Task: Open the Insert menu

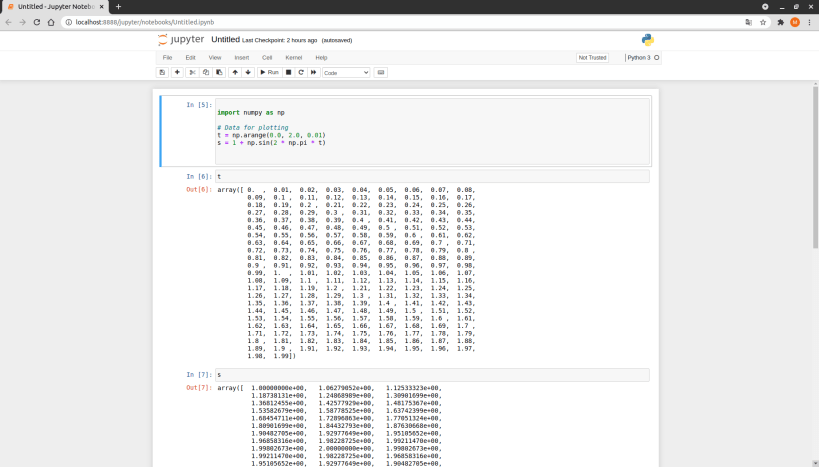Action: pos(242,57)
